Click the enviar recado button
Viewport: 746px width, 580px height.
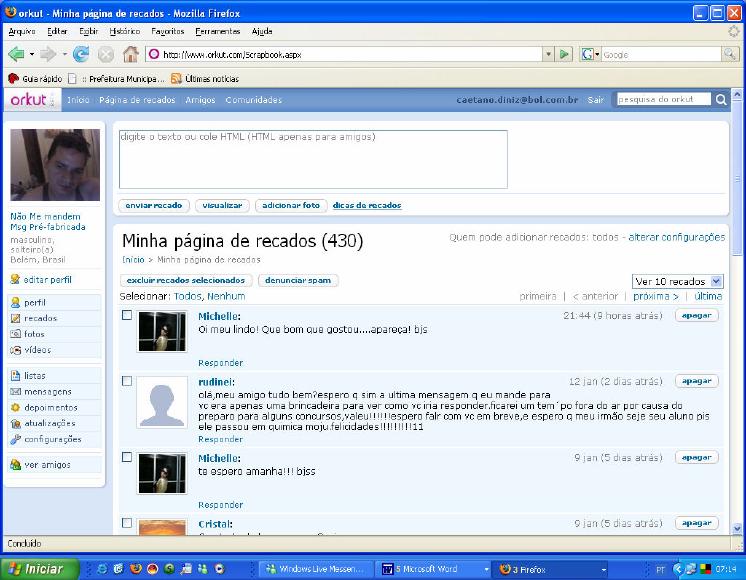click(154, 206)
